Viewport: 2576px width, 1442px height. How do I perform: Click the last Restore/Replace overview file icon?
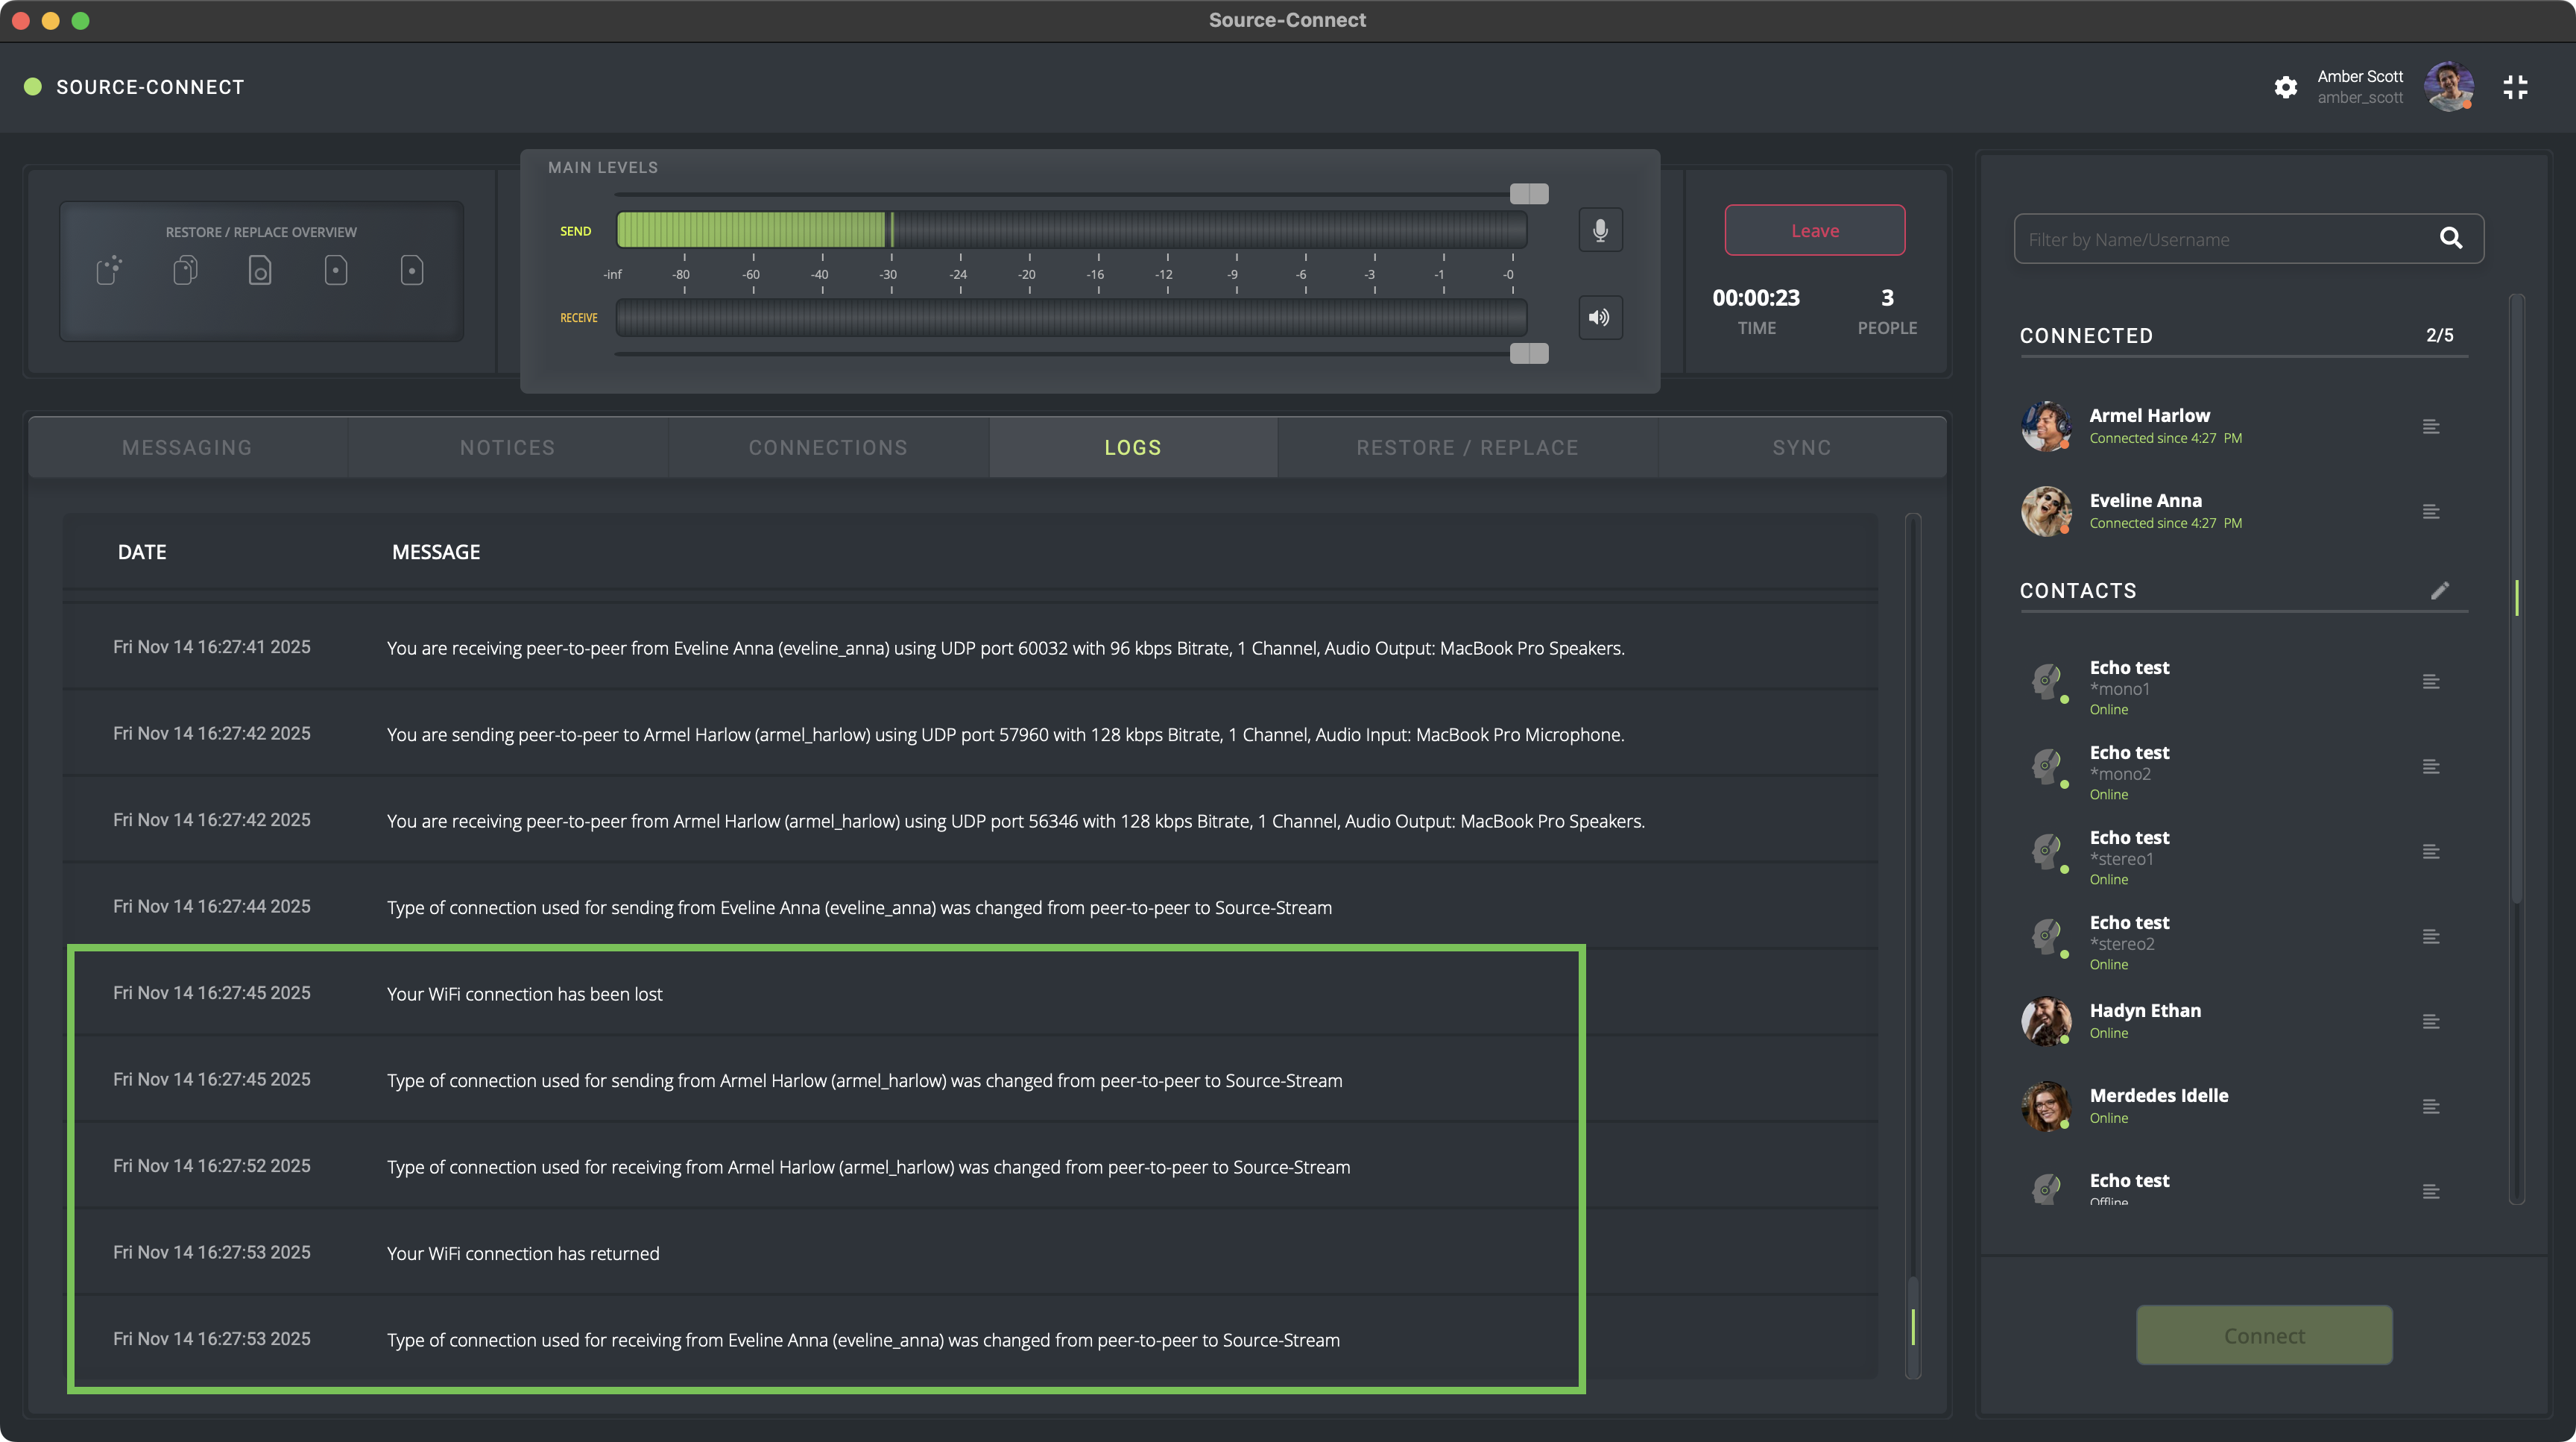point(412,270)
